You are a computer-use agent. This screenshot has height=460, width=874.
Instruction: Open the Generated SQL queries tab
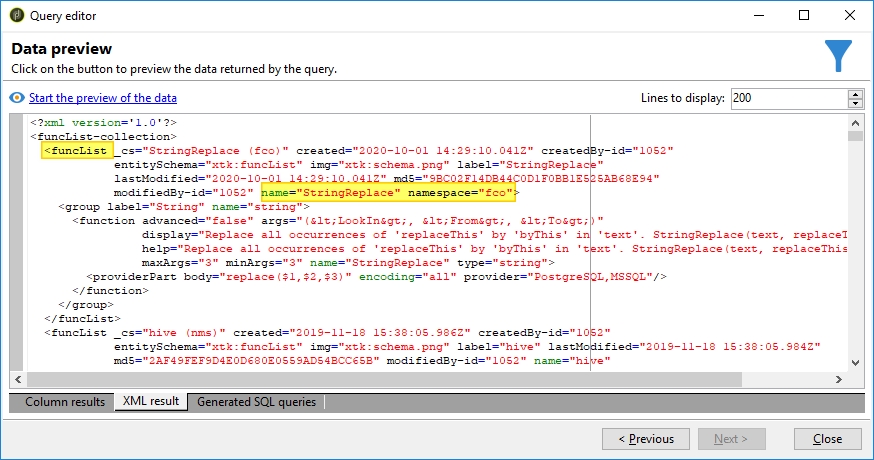(256, 402)
